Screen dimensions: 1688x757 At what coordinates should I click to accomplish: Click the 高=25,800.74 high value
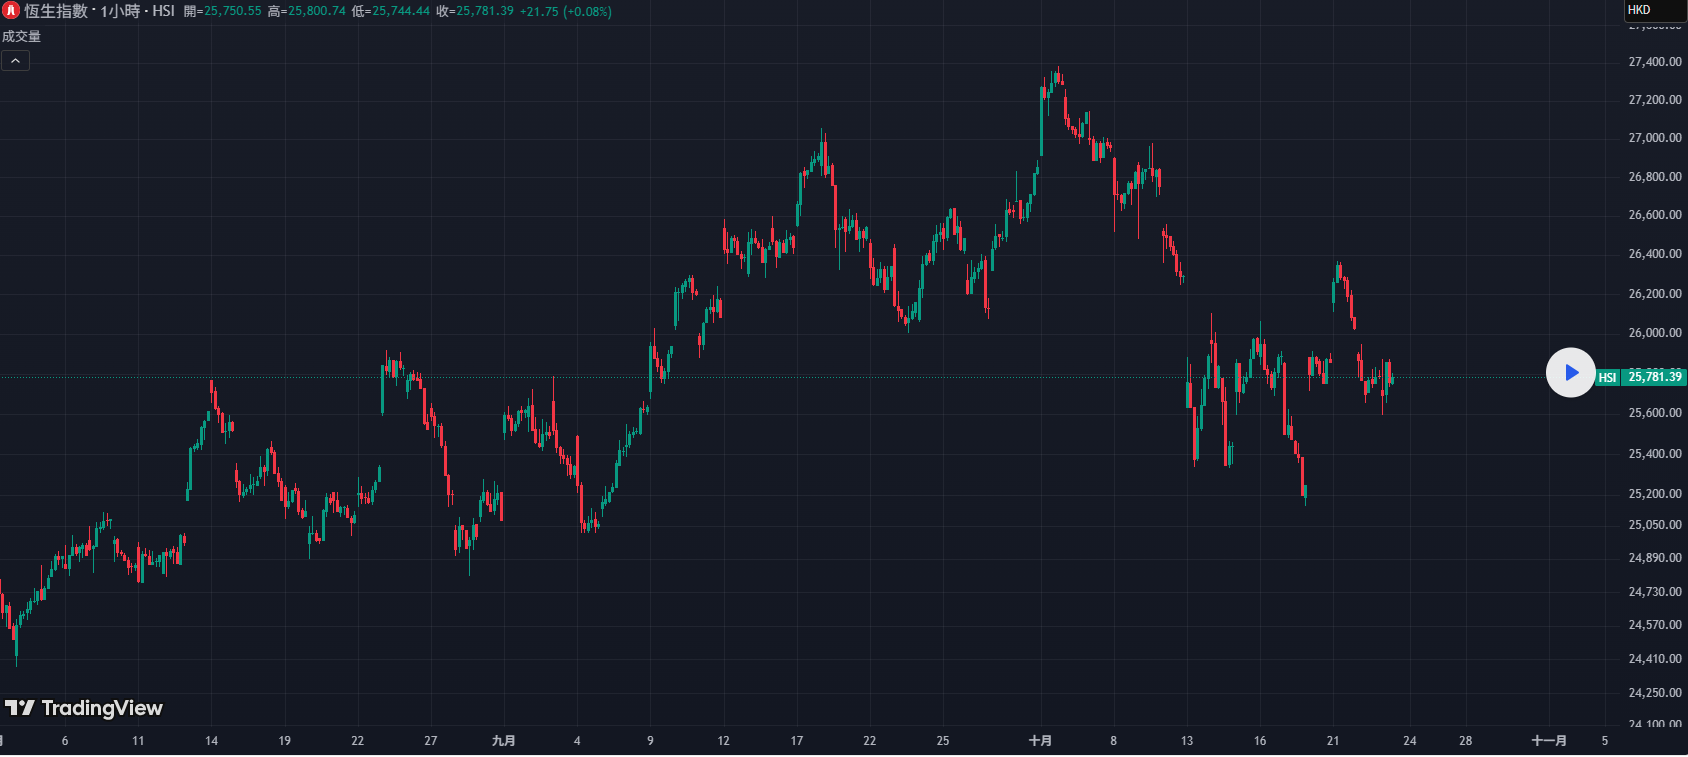coord(306,11)
